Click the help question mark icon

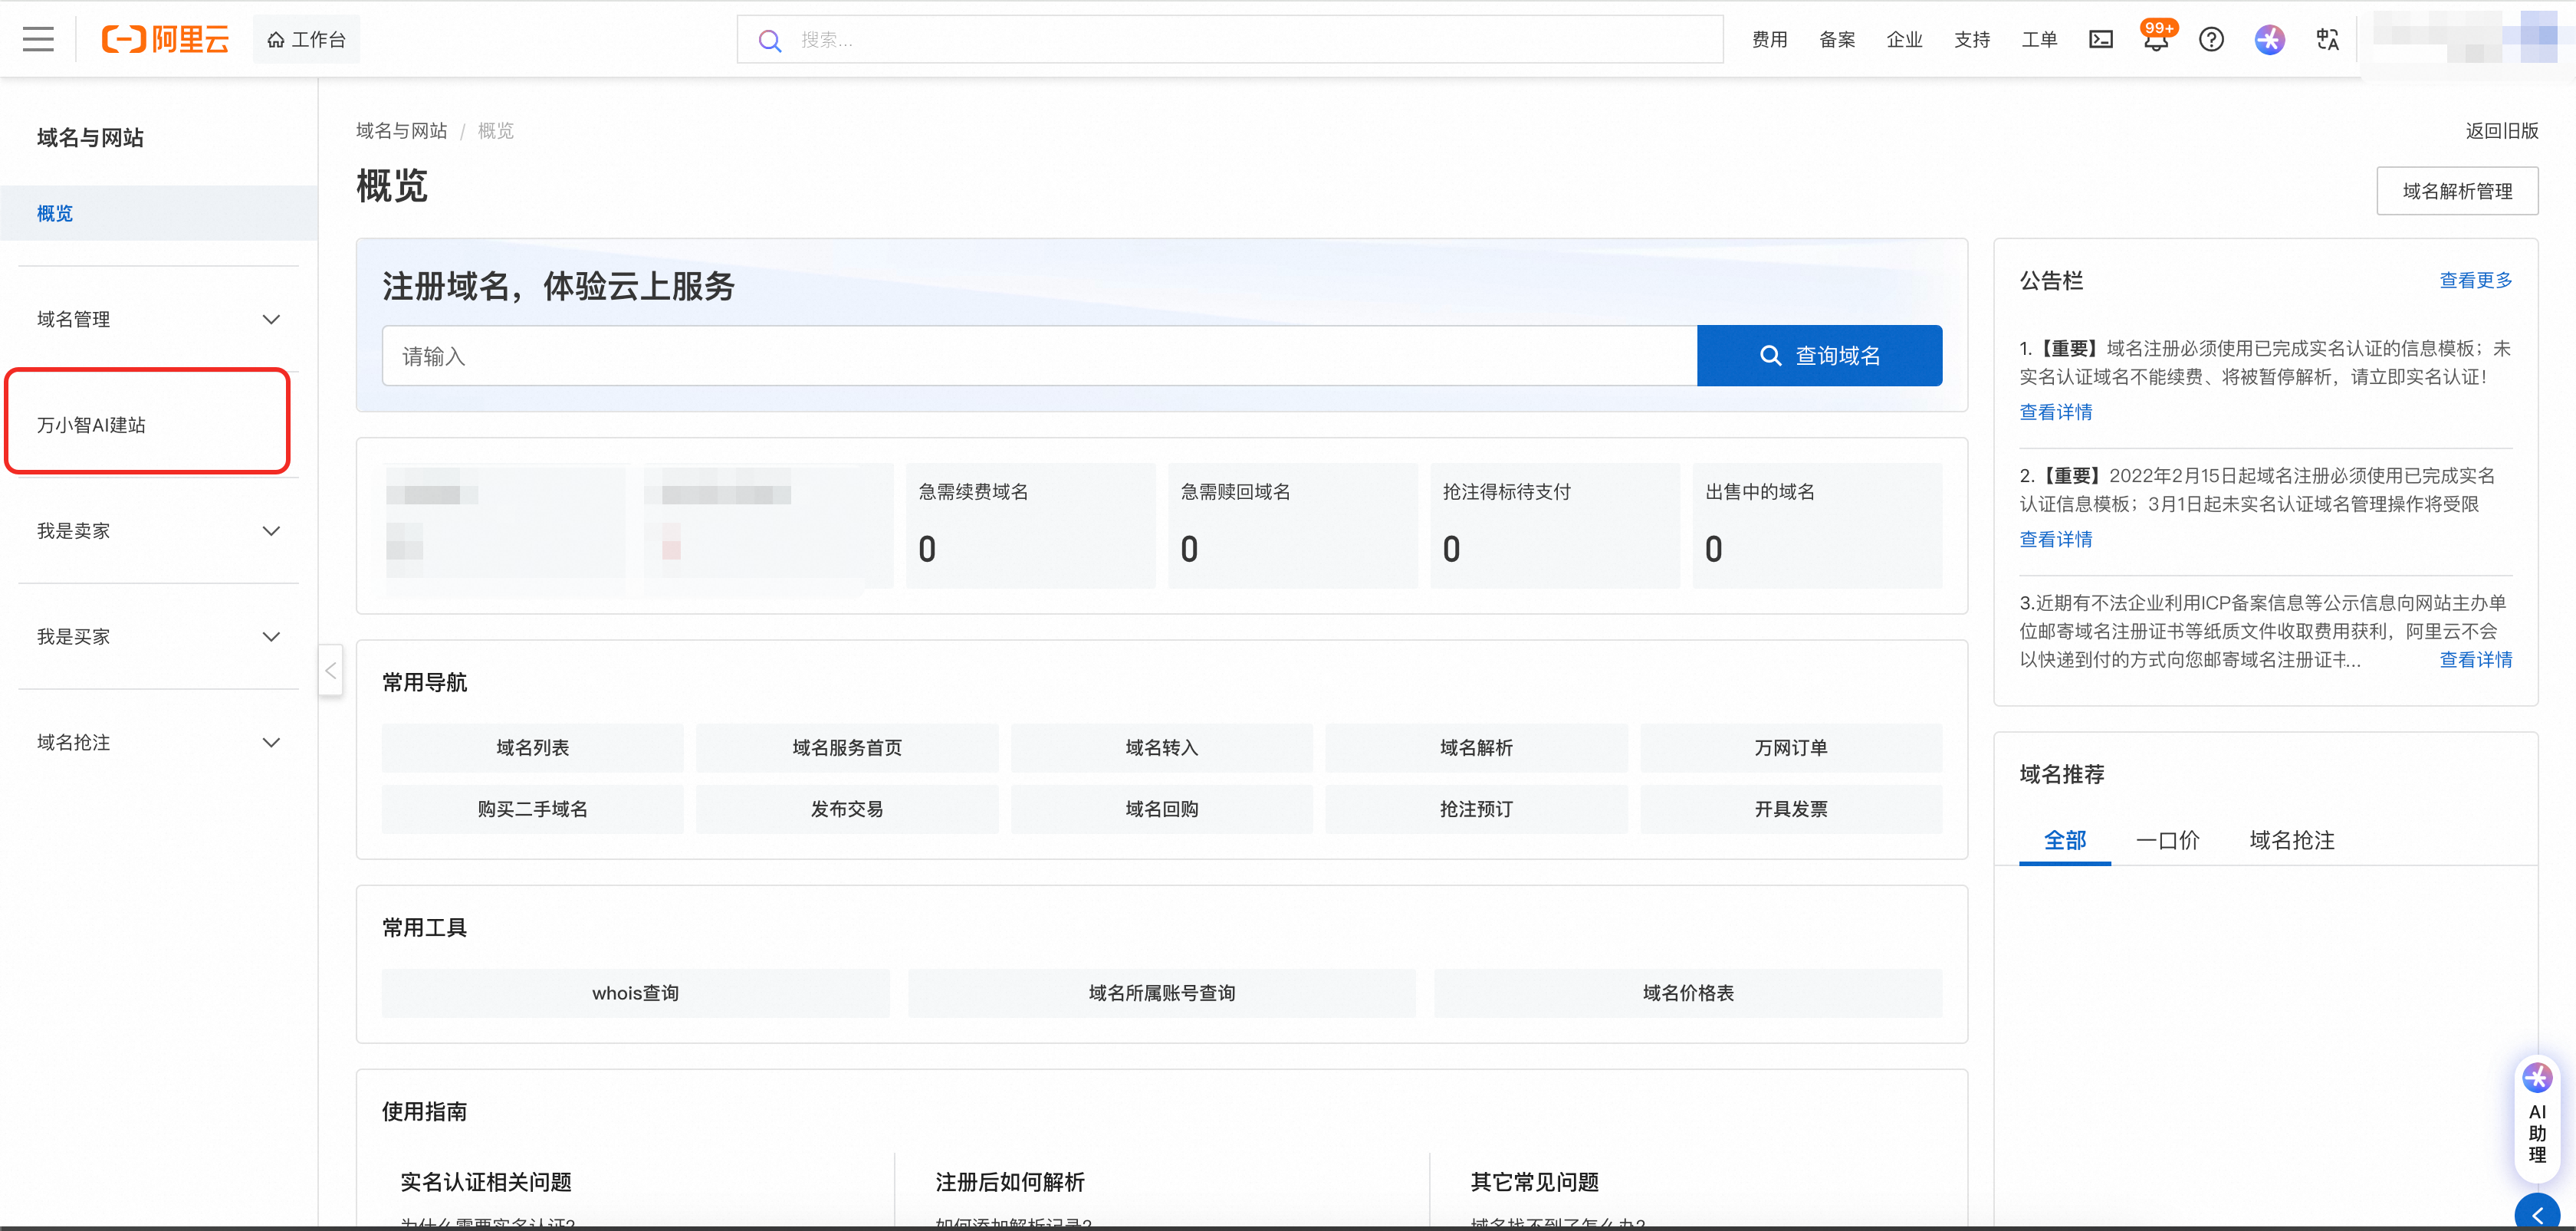2211,39
